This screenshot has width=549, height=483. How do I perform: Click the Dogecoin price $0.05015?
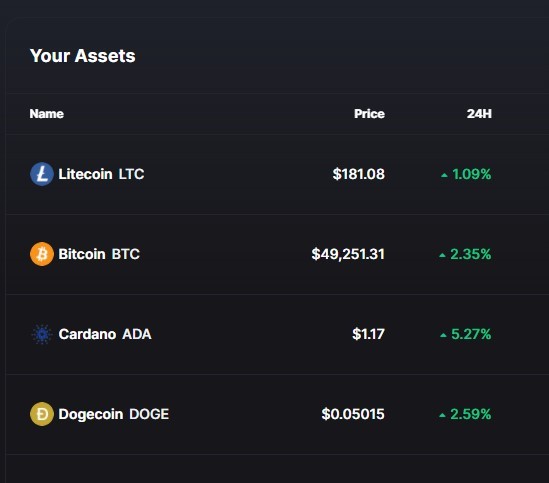353,414
